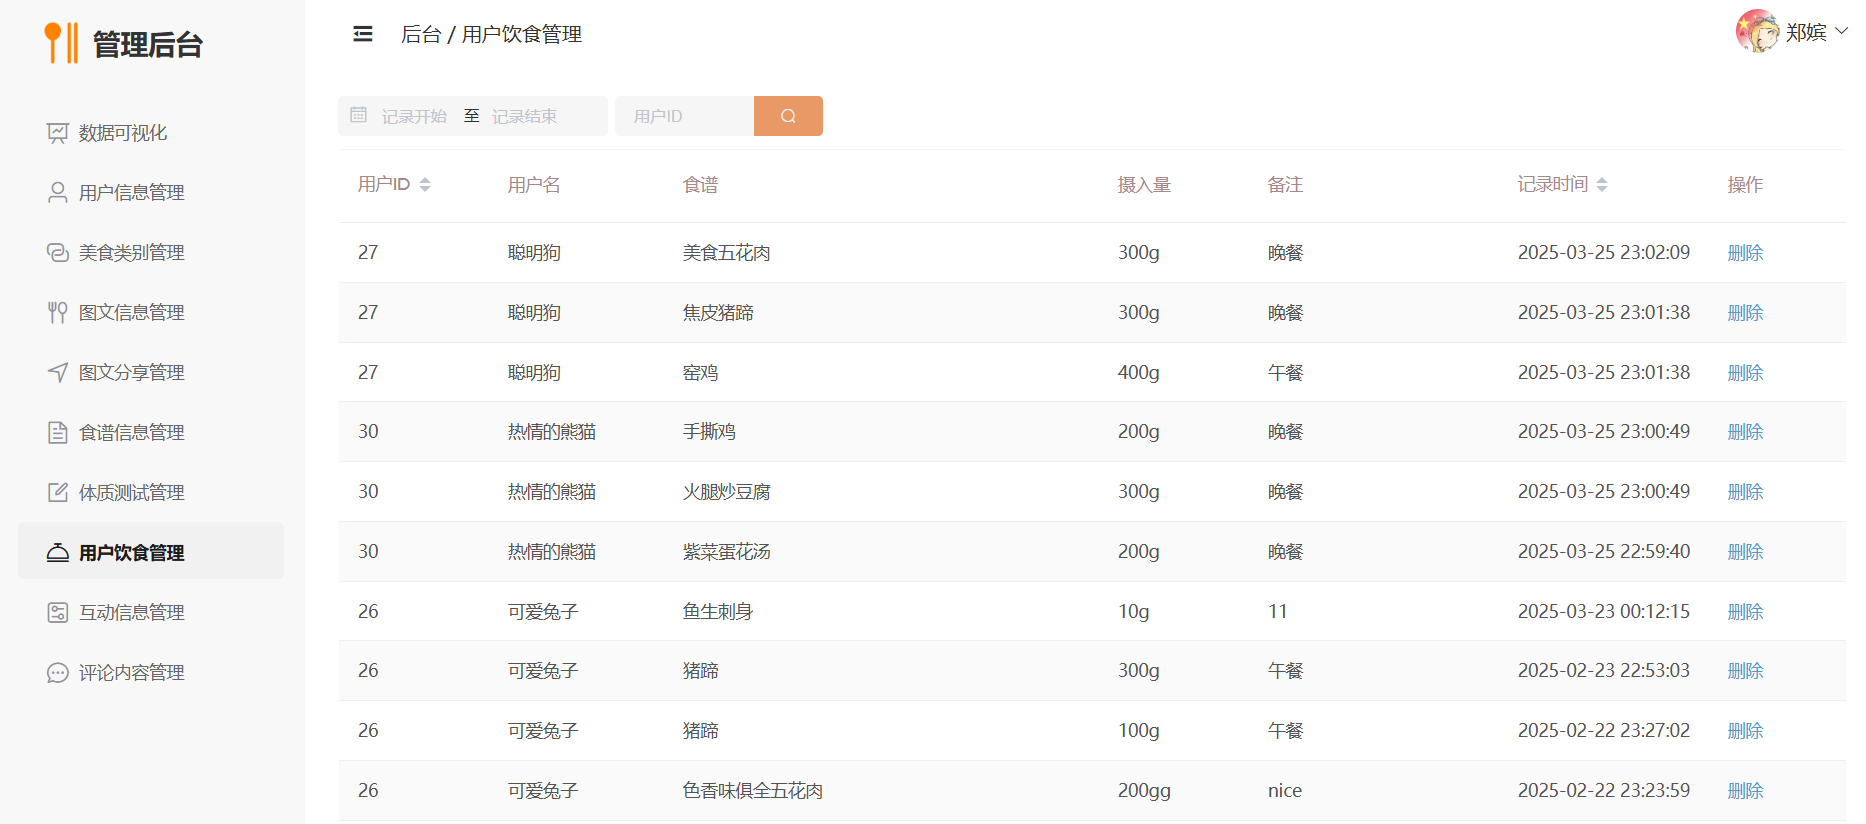Expand the 郑嫔 account dropdown arrow
The height and width of the screenshot is (824, 1866).
tap(1841, 31)
